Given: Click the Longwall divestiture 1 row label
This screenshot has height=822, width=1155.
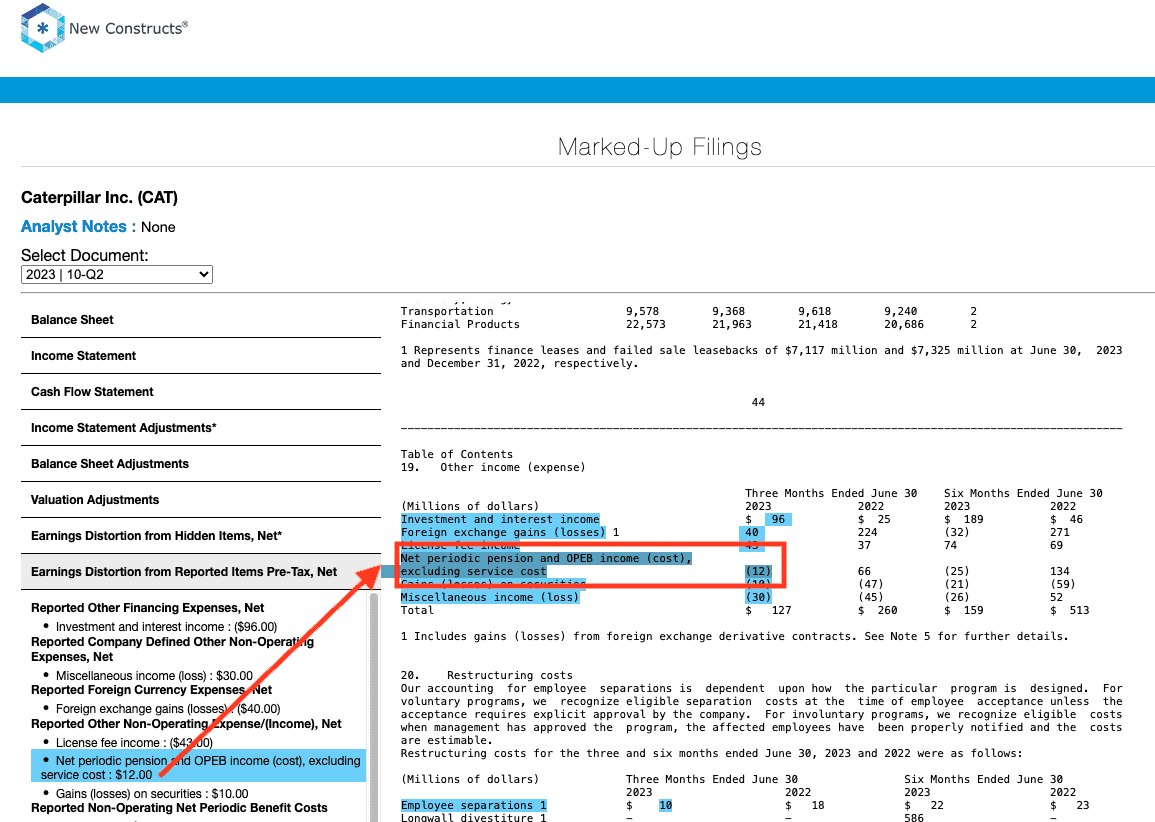Looking at the screenshot, I should point(474,818).
